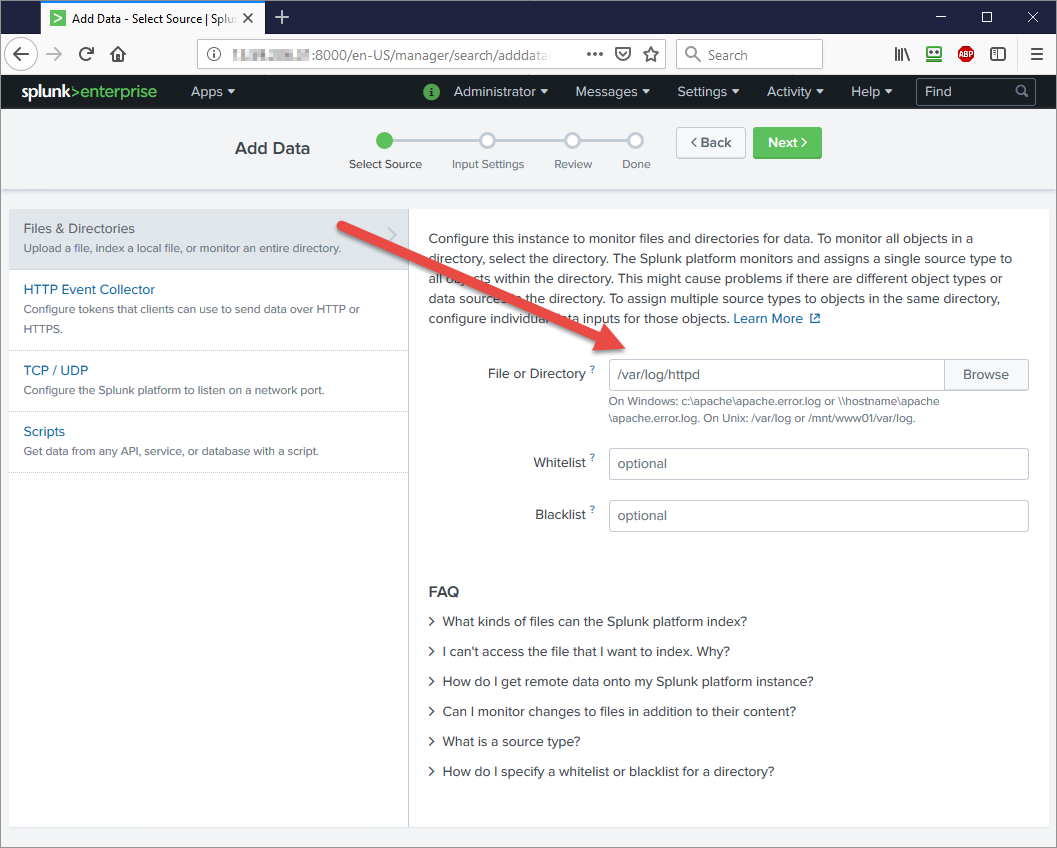Screen dimensions: 1057x848
Task: Open the Learn More link
Action: click(768, 318)
